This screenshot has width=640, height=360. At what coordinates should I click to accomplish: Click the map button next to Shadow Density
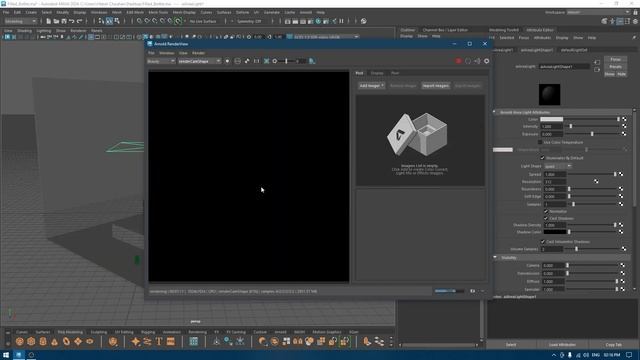pos(621,225)
